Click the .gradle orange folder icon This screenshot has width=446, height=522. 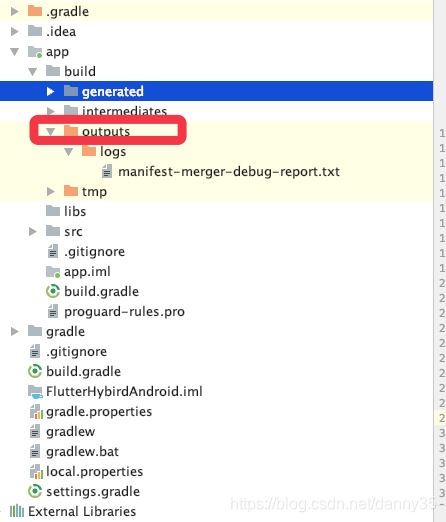(35, 11)
